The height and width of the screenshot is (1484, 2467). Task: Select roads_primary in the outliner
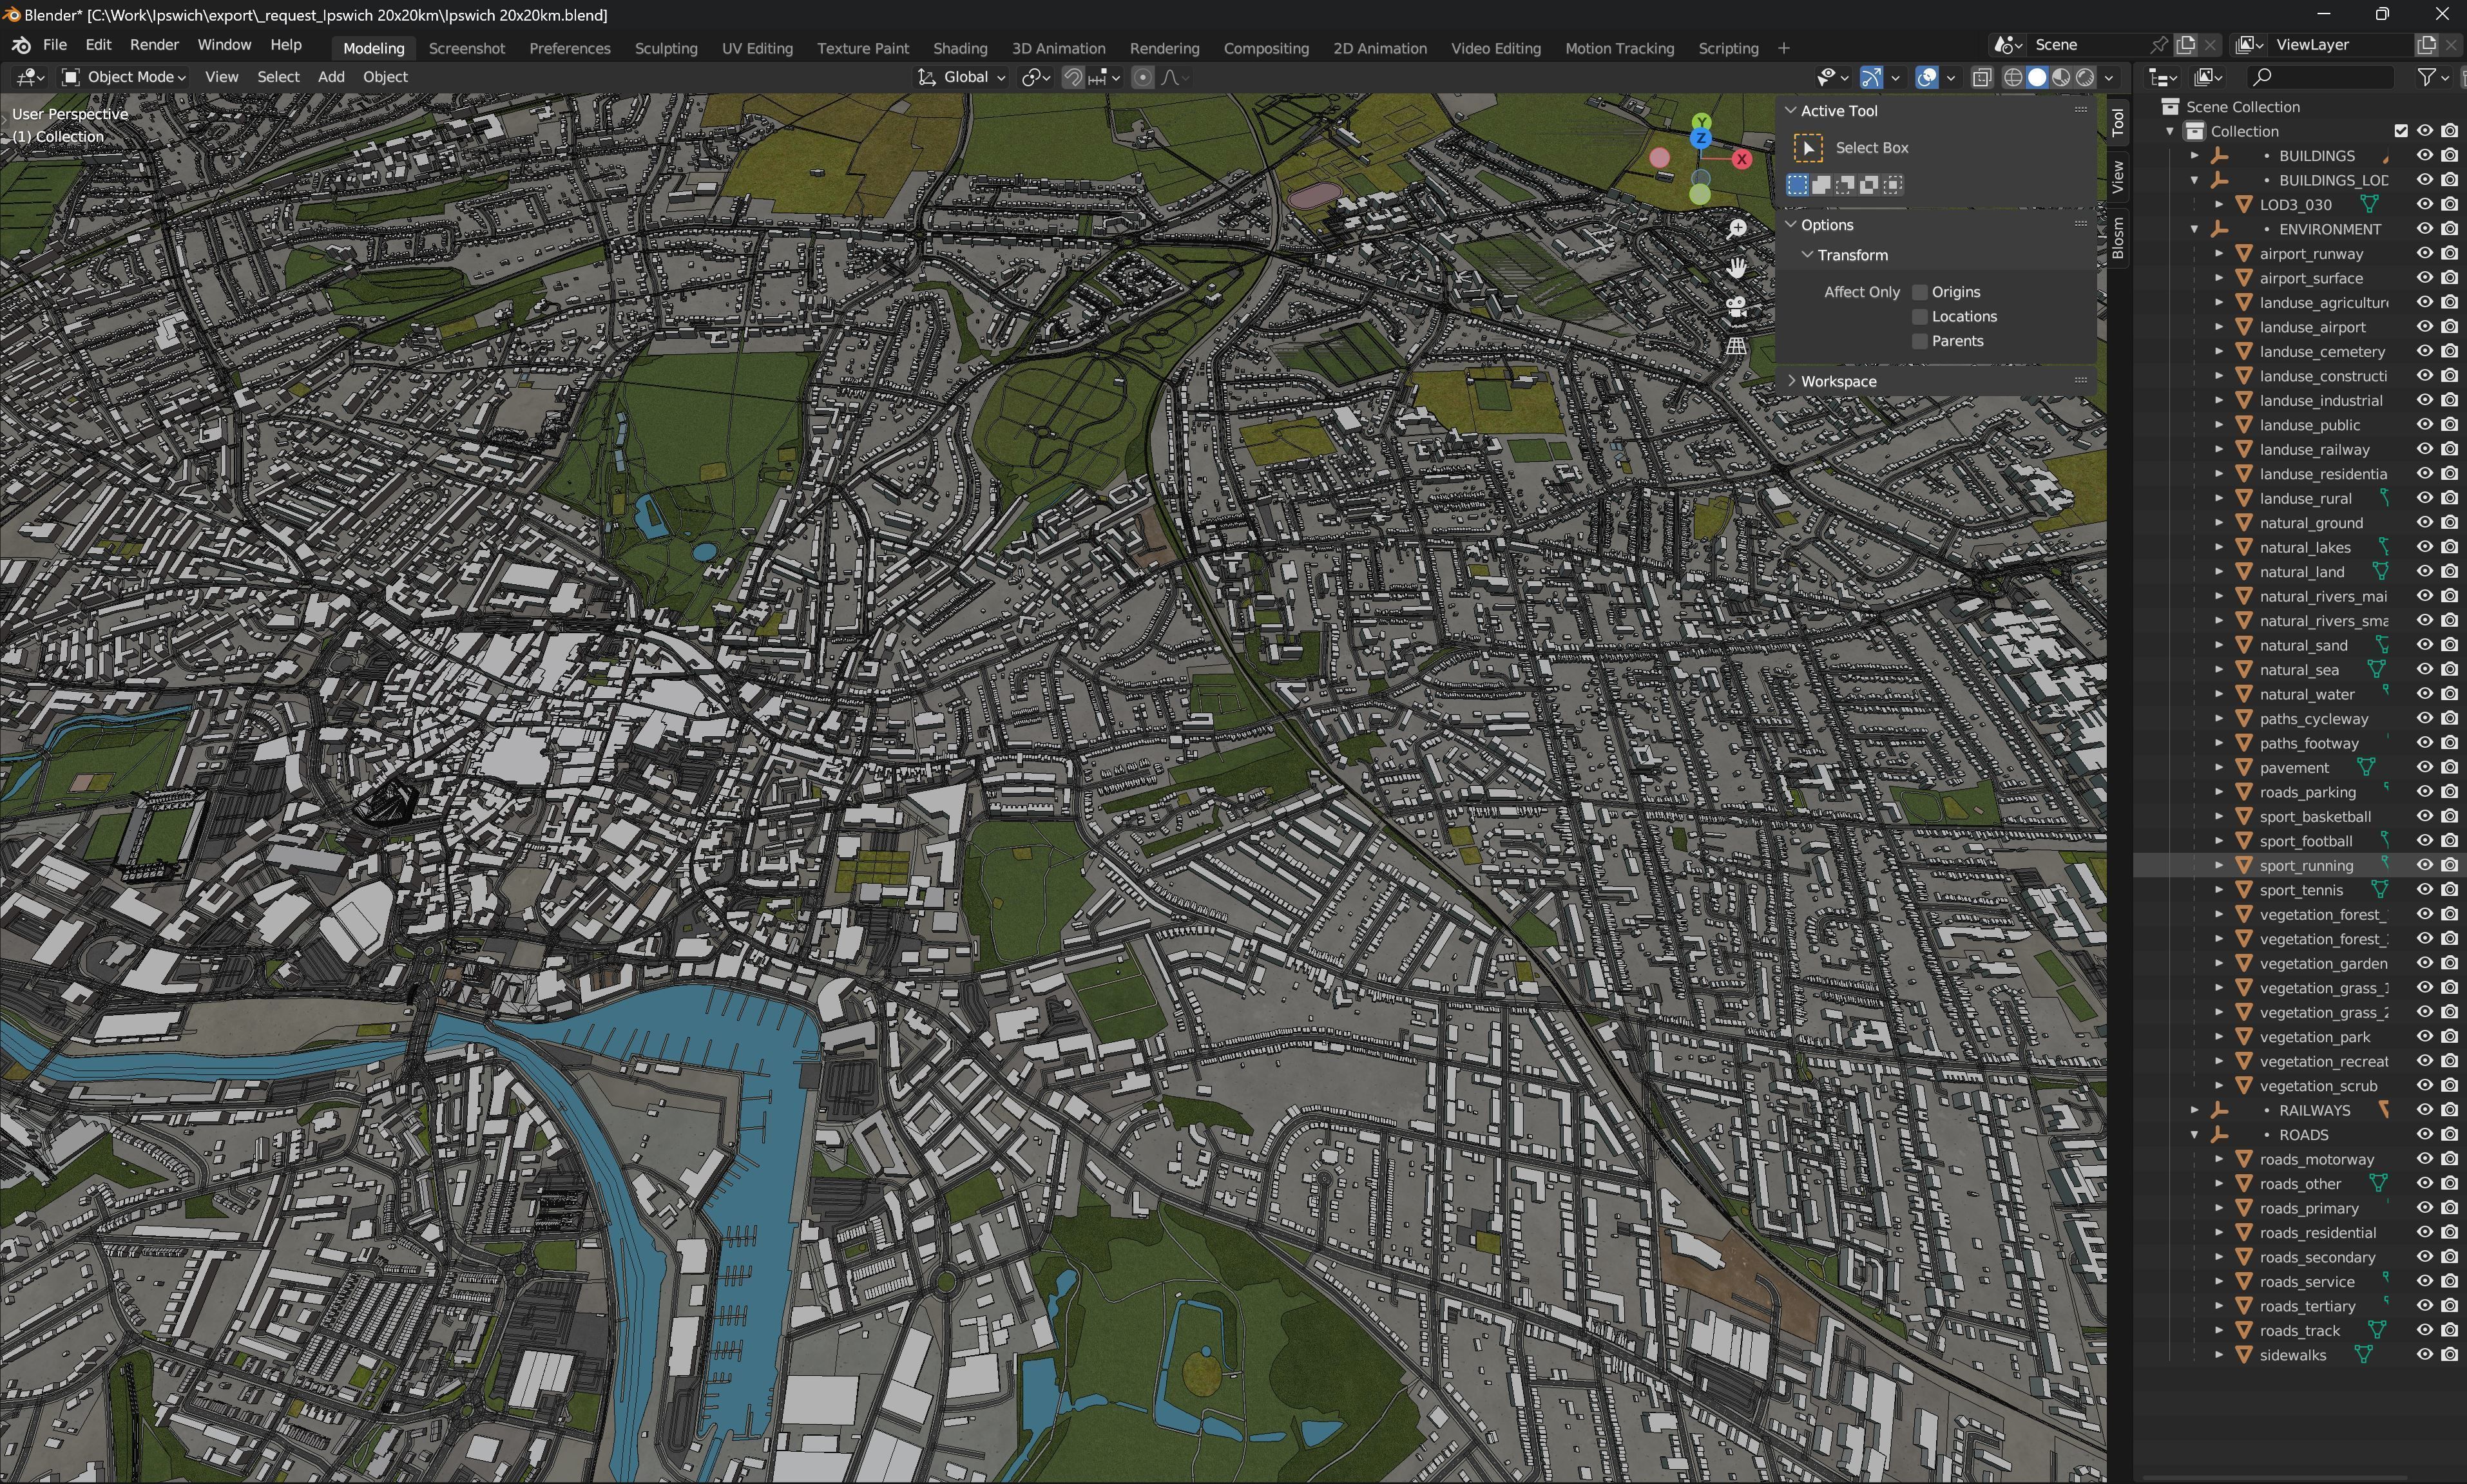[x=2309, y=1208]
